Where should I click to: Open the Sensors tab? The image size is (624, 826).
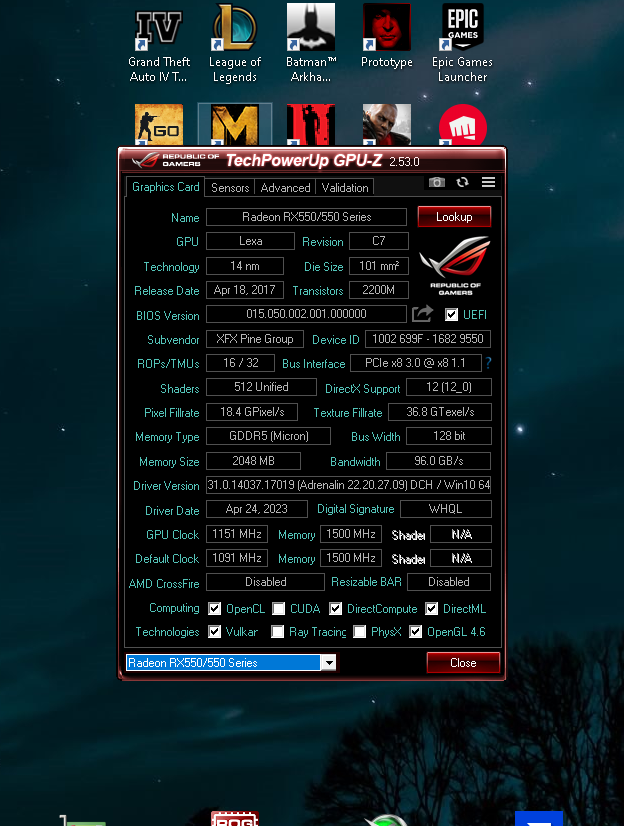230,188
